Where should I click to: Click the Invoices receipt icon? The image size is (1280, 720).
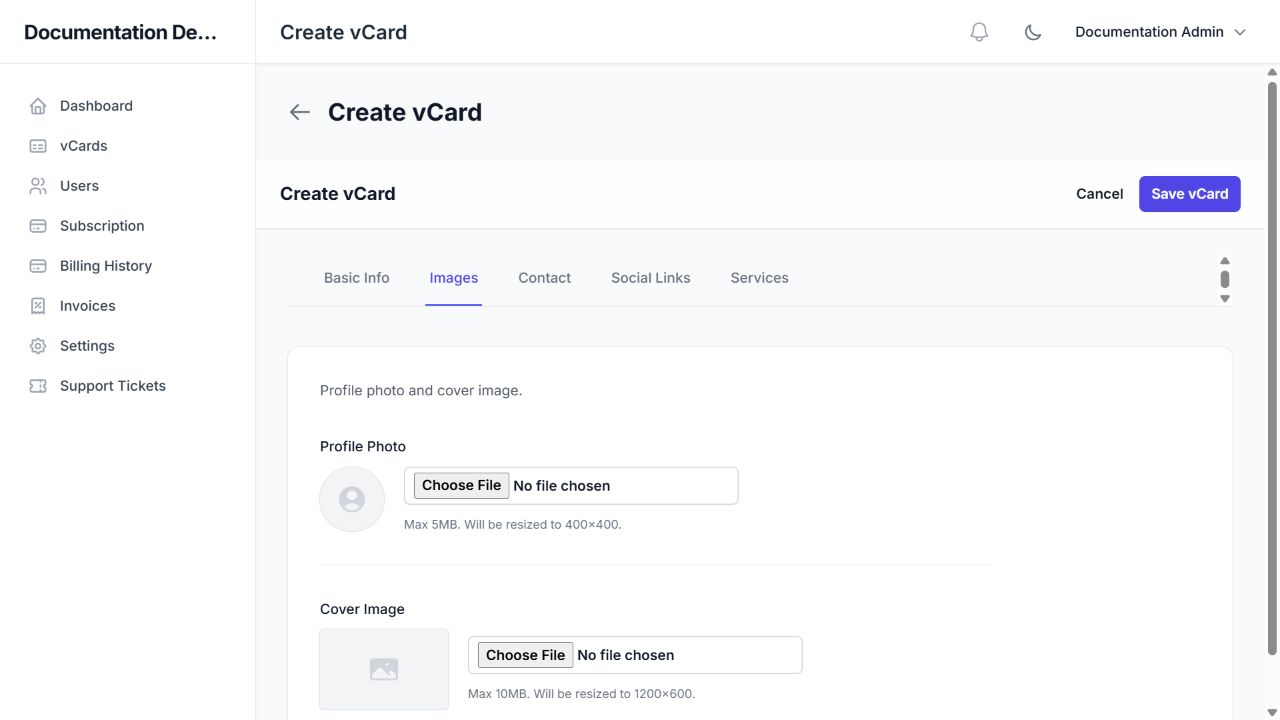(38, 306)
